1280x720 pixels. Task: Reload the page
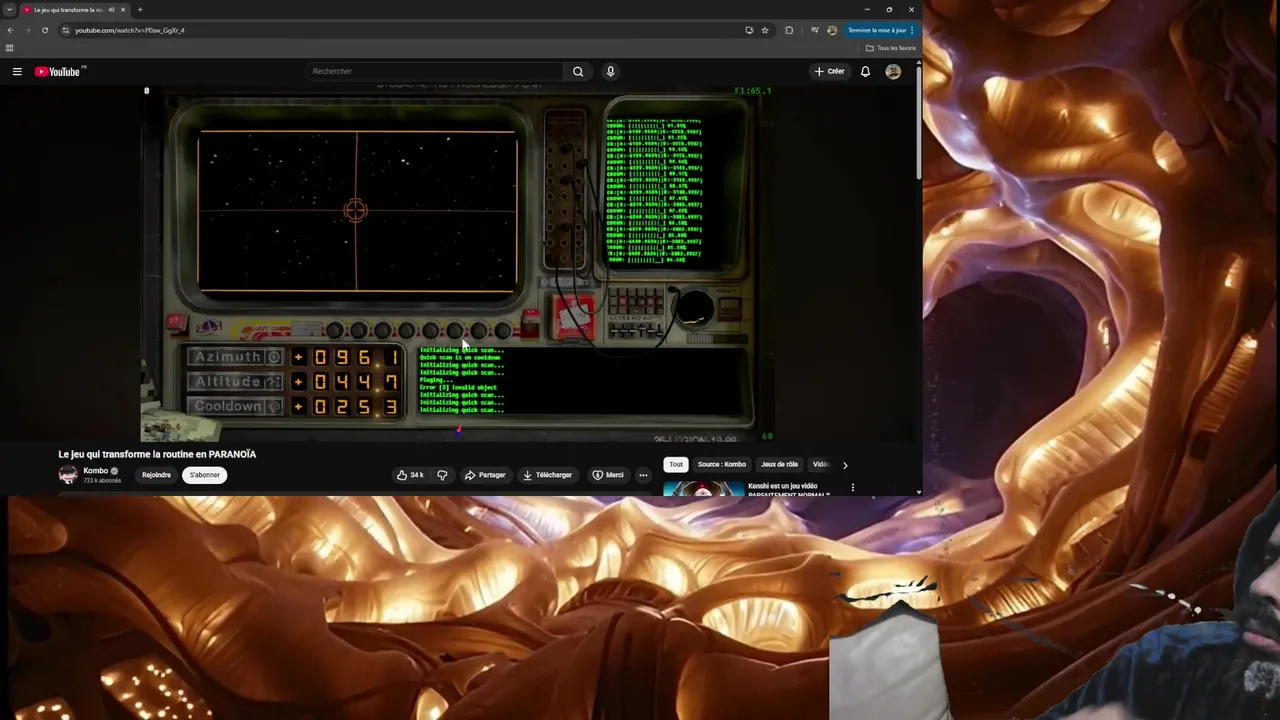pos(44,30)
